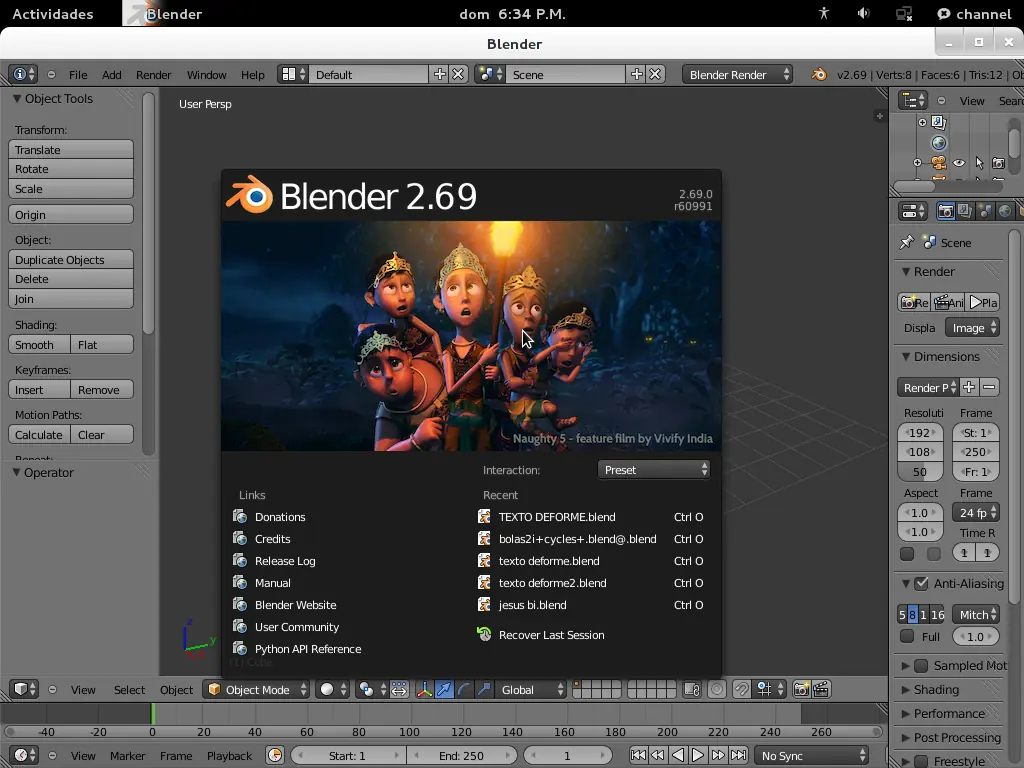Add a new scene with plus button
The height and width of the screenshot is (768, 1024).
(637, 74)
